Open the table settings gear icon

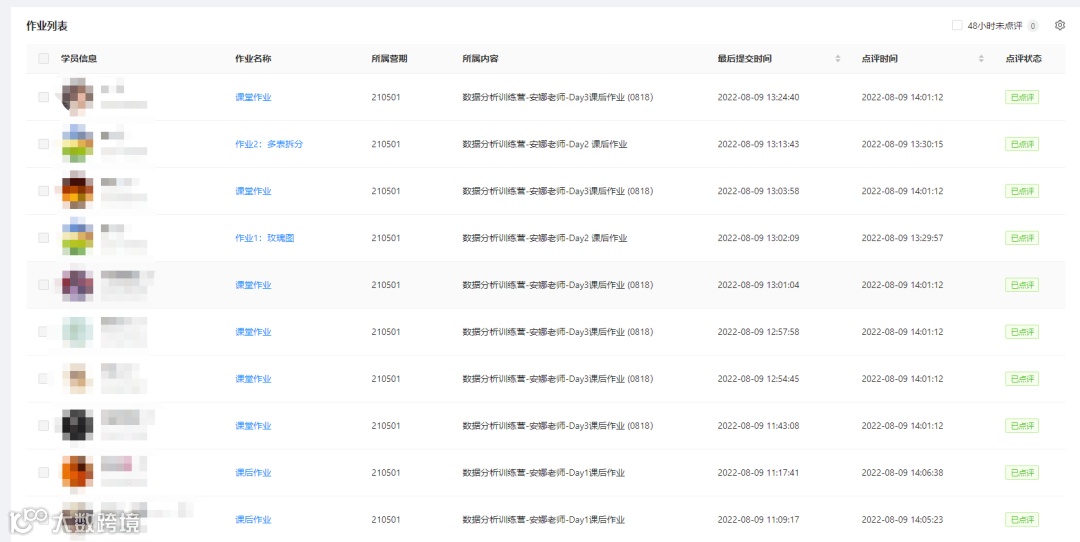(1059, 25)
